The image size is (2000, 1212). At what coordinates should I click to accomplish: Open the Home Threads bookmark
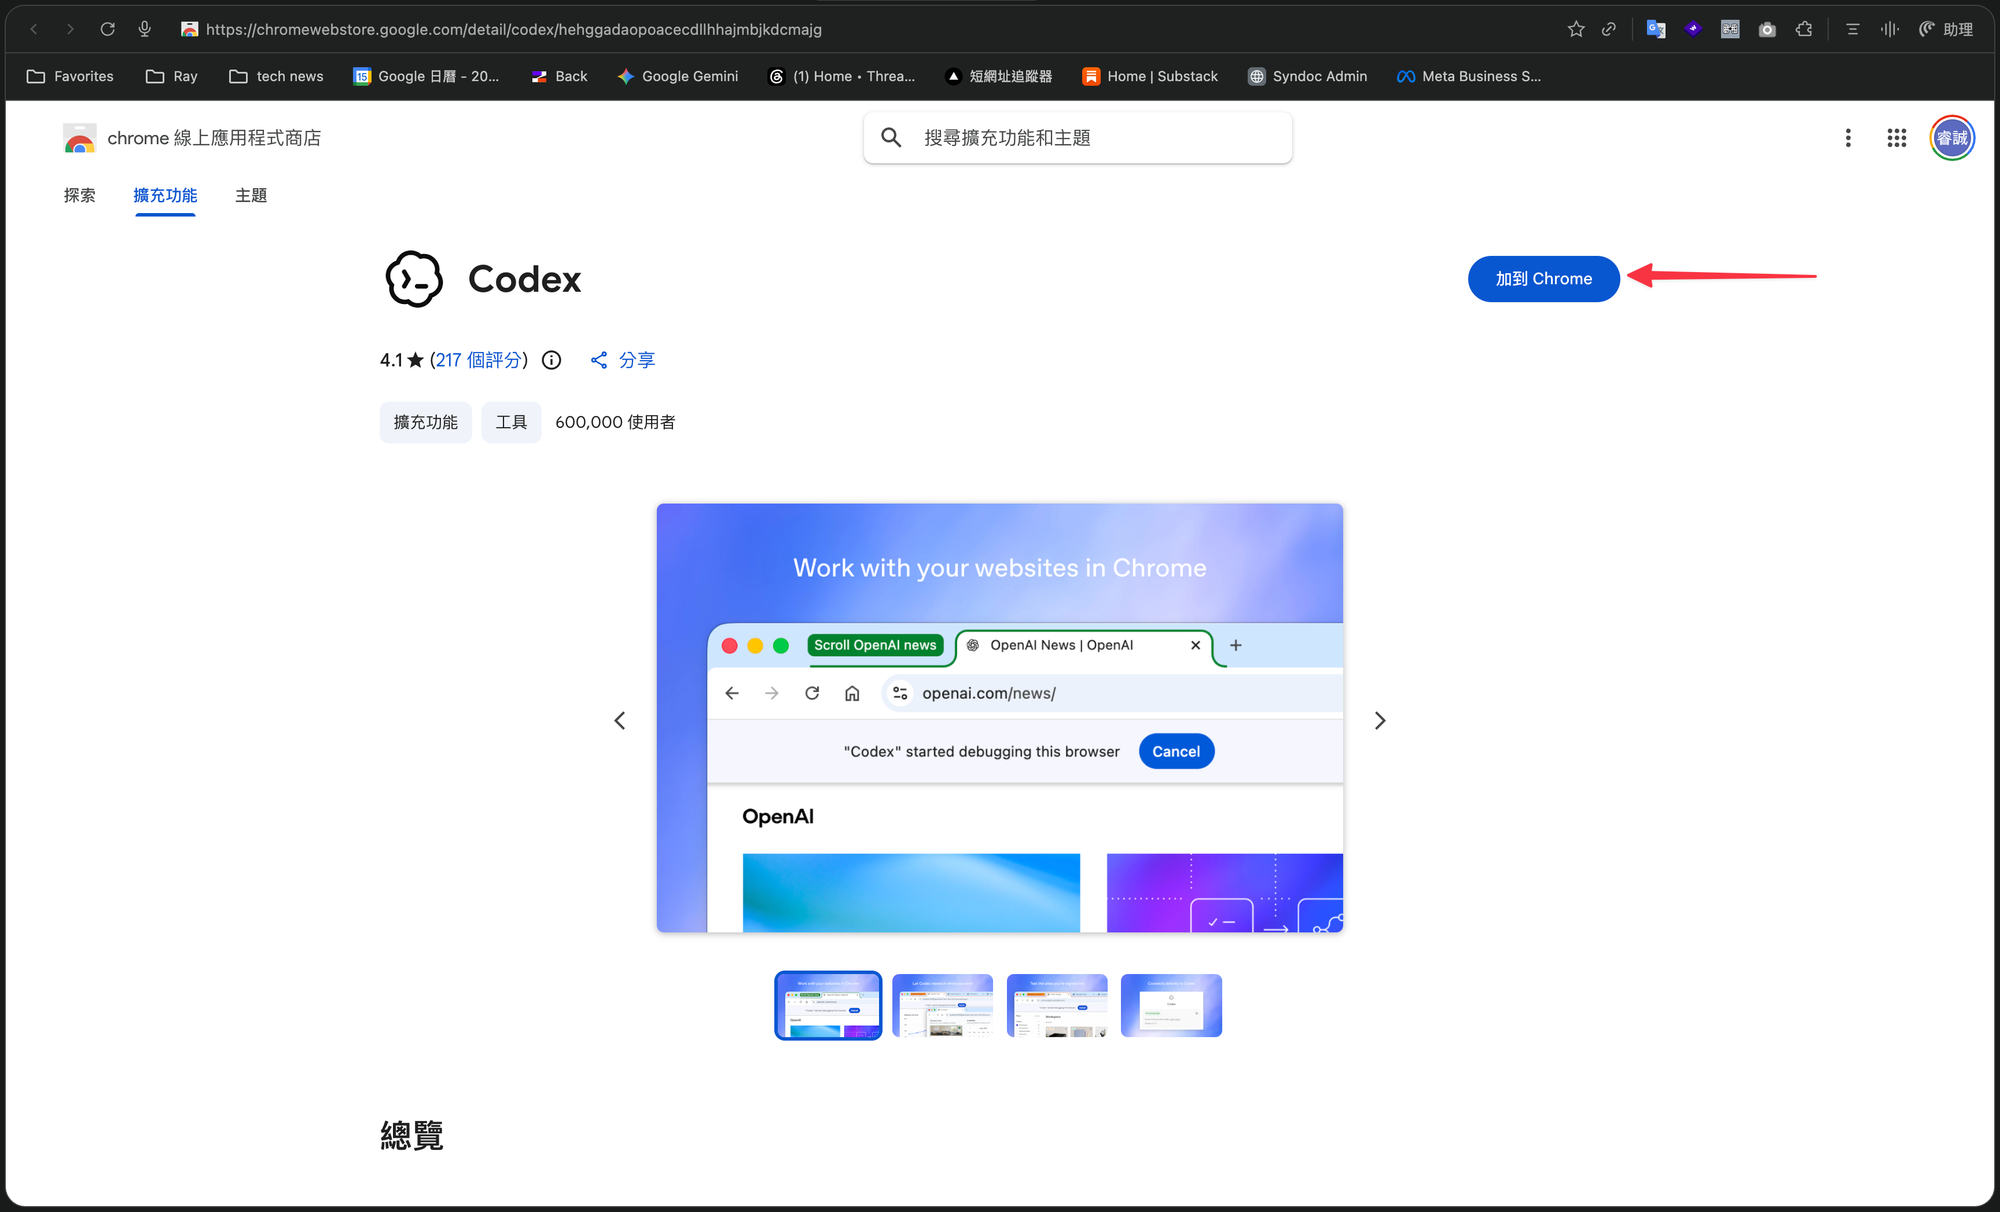[x=841, y=76]
